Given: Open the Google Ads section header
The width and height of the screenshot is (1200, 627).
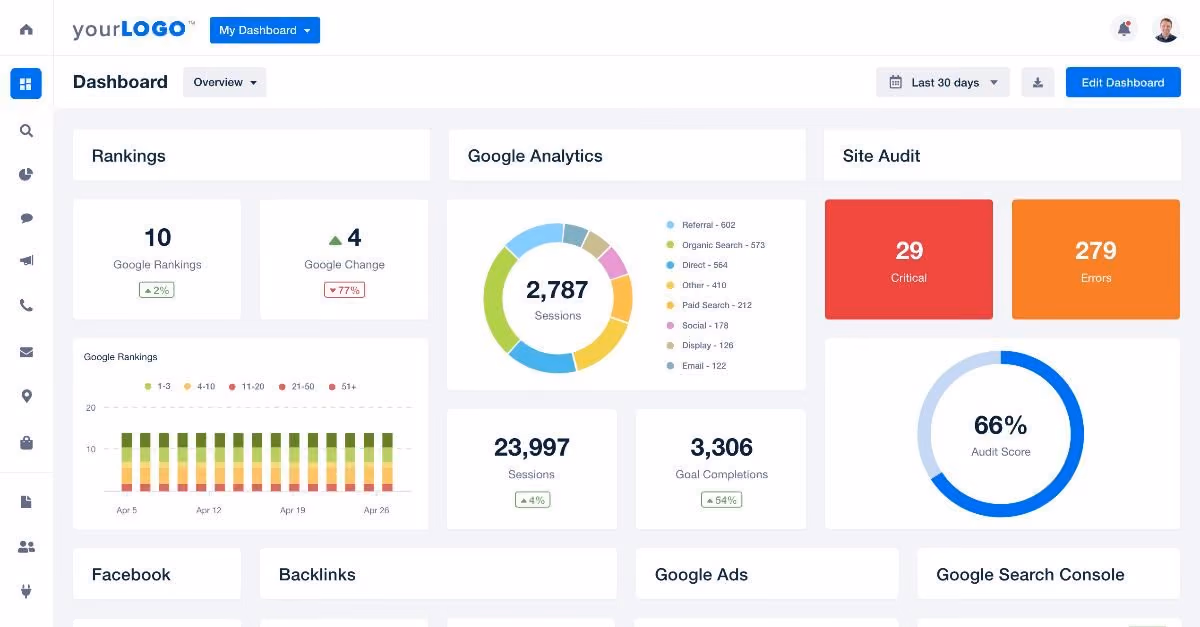Looking at the screenshot, I should point(767,574).
